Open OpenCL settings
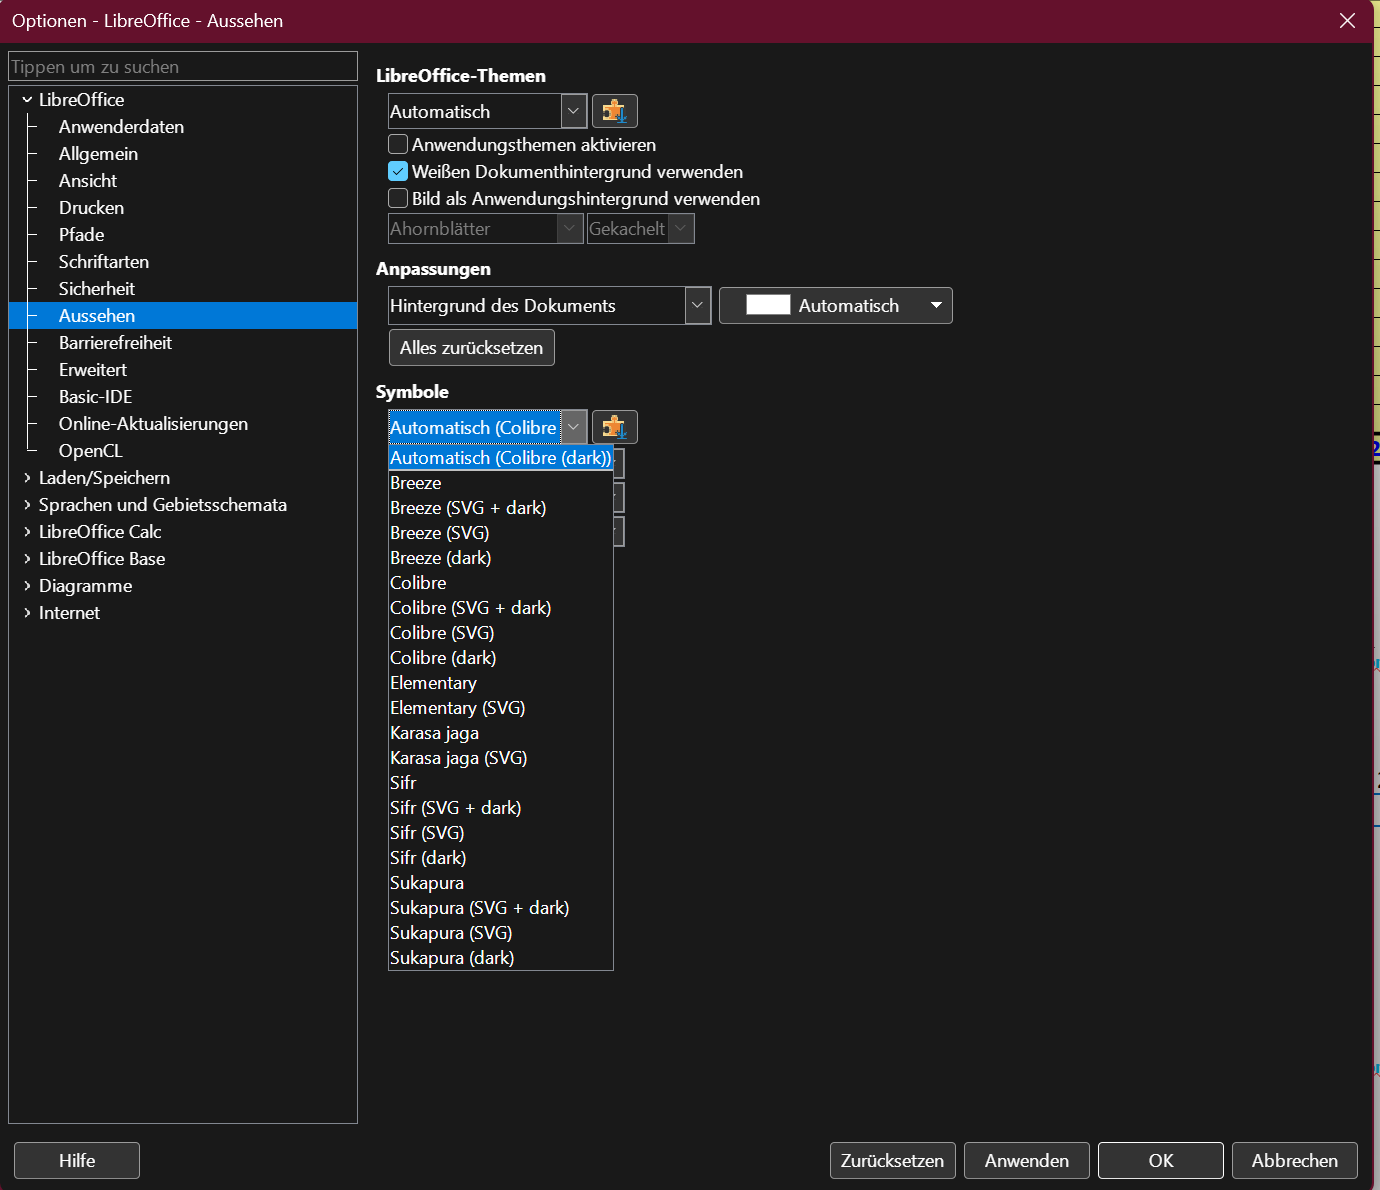The image size is (1380, 1190). pyautogui.click(x=90, y=451)
